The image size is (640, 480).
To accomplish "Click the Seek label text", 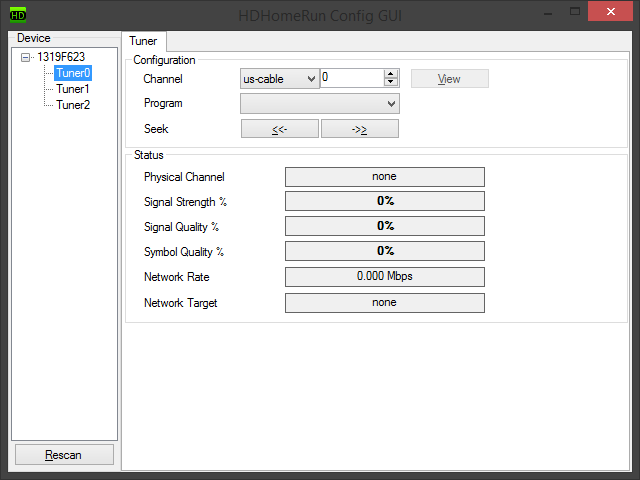I will point(156,129).
